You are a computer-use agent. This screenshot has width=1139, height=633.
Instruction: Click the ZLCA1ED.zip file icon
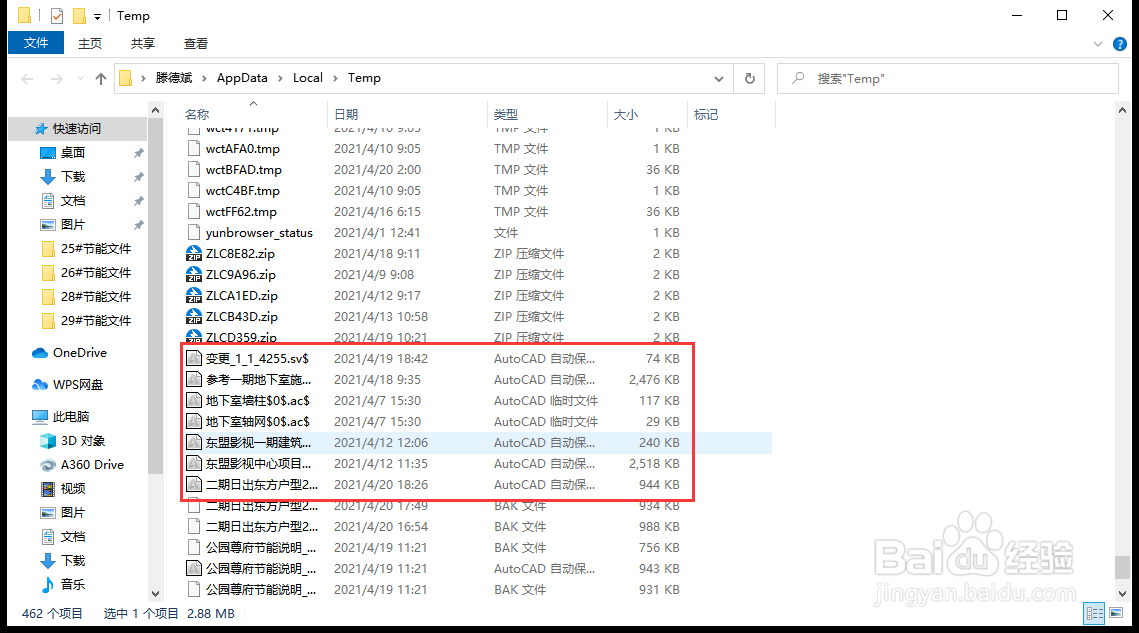(x=194, y=296)
